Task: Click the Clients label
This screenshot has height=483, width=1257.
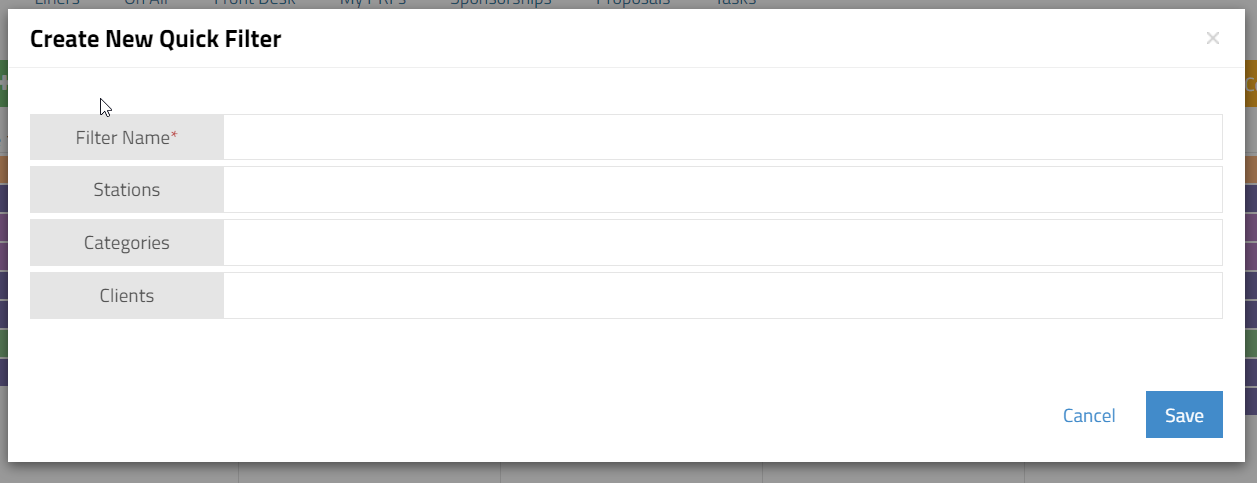Action: 127,295
